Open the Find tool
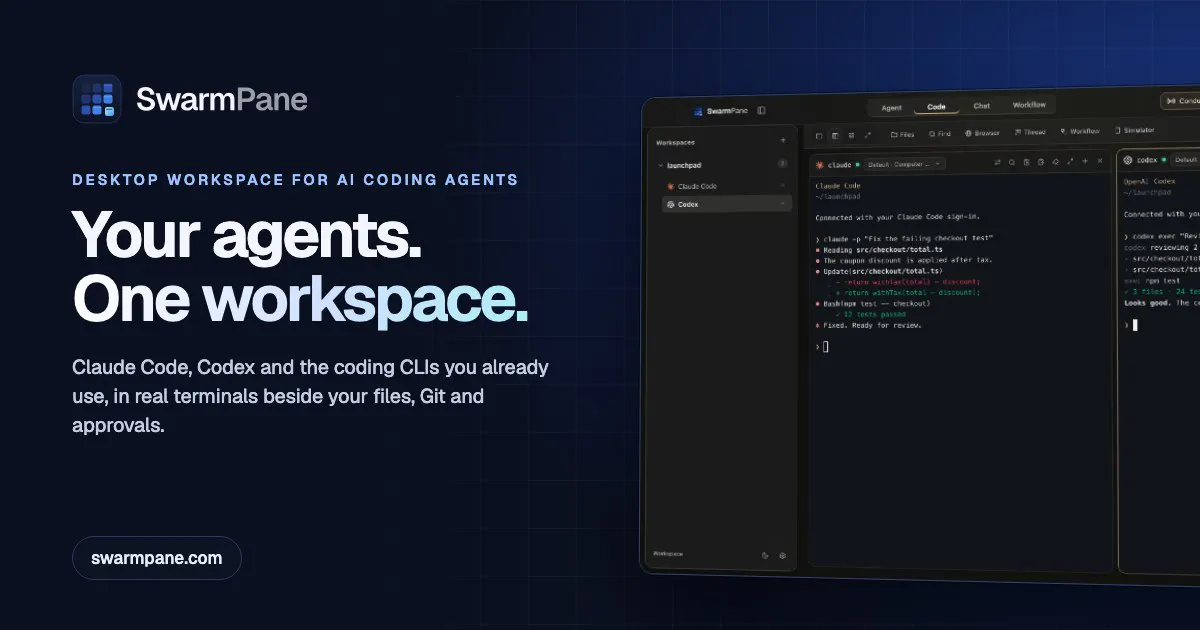 939,133
